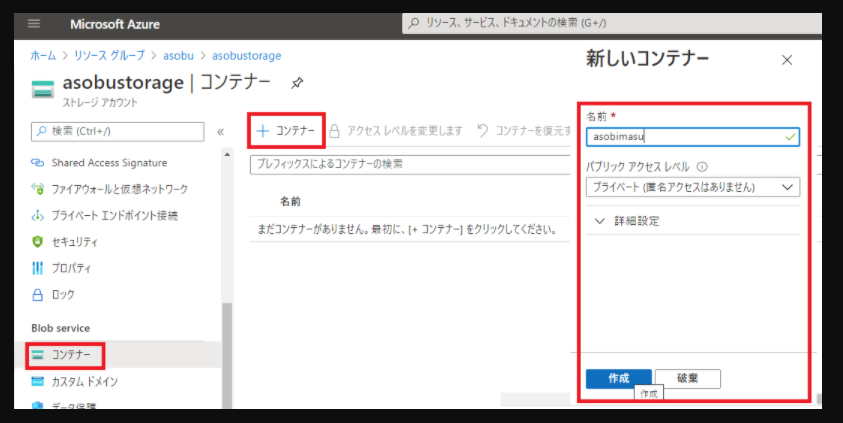Click the Microsoft Azure title
Screen dimensions: 843x423
pos(115,24)
